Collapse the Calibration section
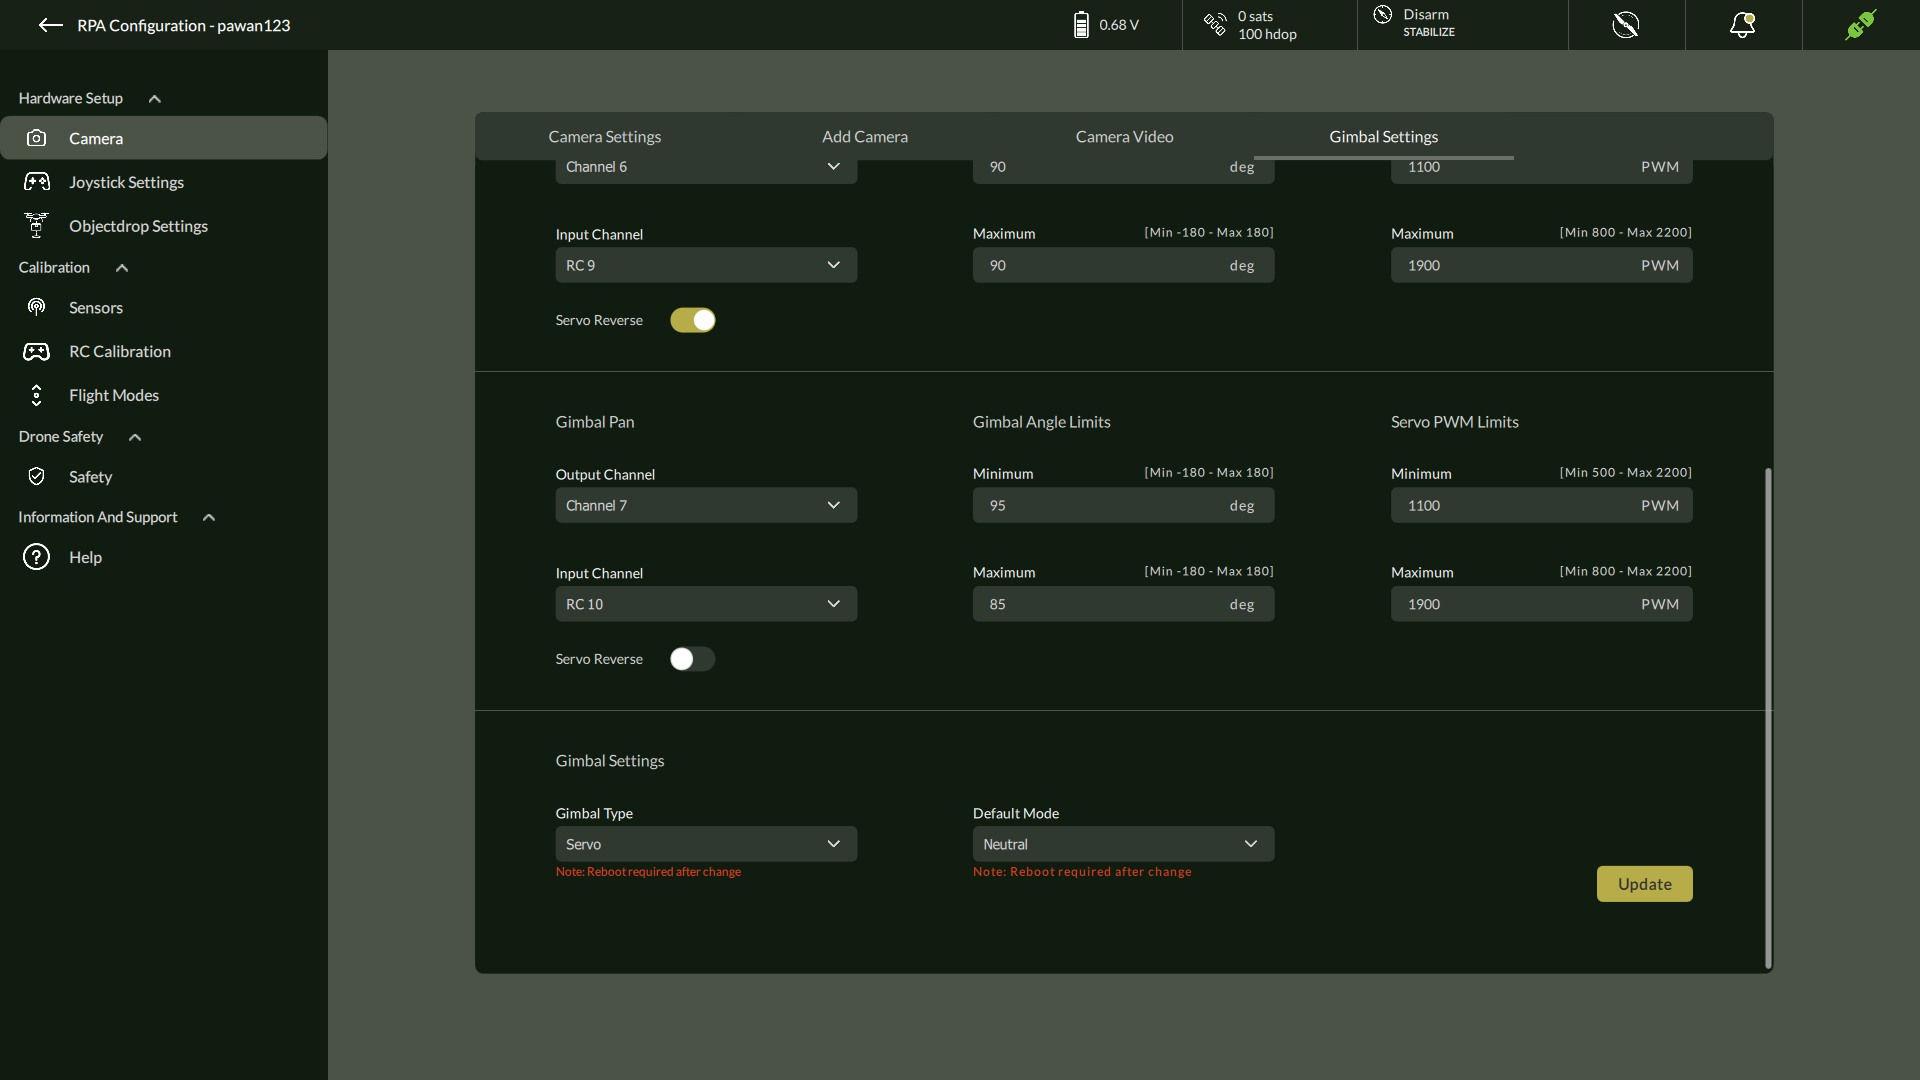This screenshot has width=1920, height=1080. (122, 267)
